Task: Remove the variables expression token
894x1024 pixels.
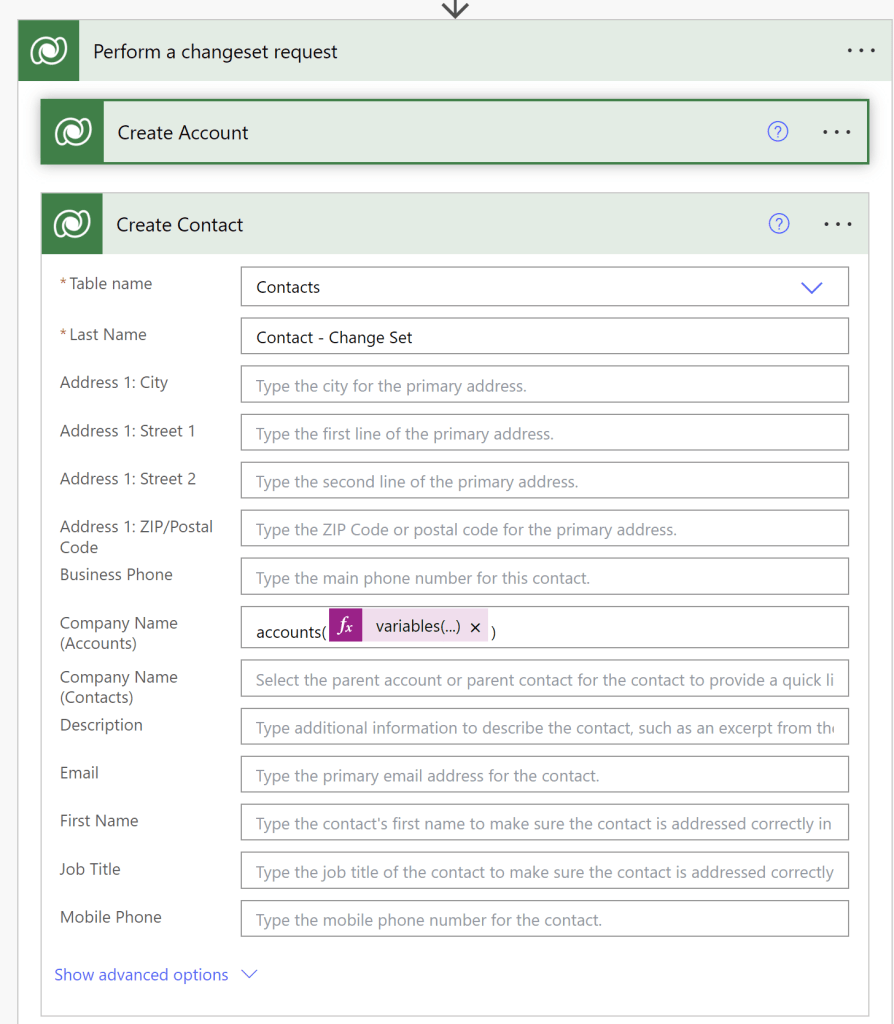Action: tap(475, 628)
